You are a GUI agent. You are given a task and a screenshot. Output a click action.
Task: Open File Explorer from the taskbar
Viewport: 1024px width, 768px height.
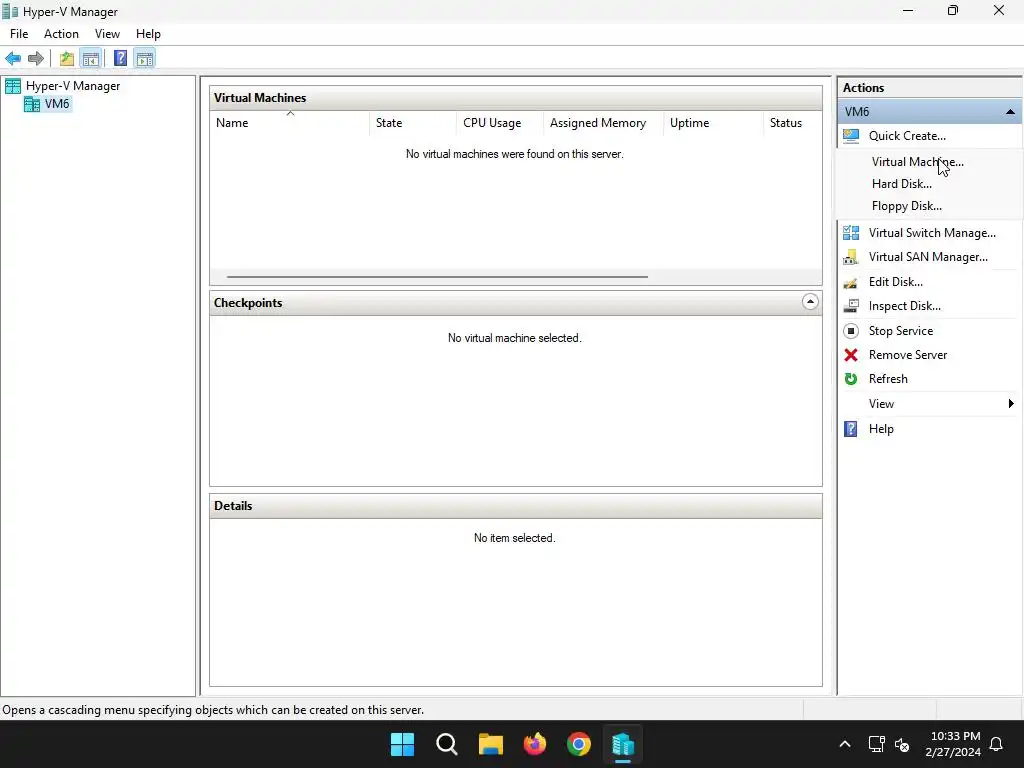tap(490, 744)
